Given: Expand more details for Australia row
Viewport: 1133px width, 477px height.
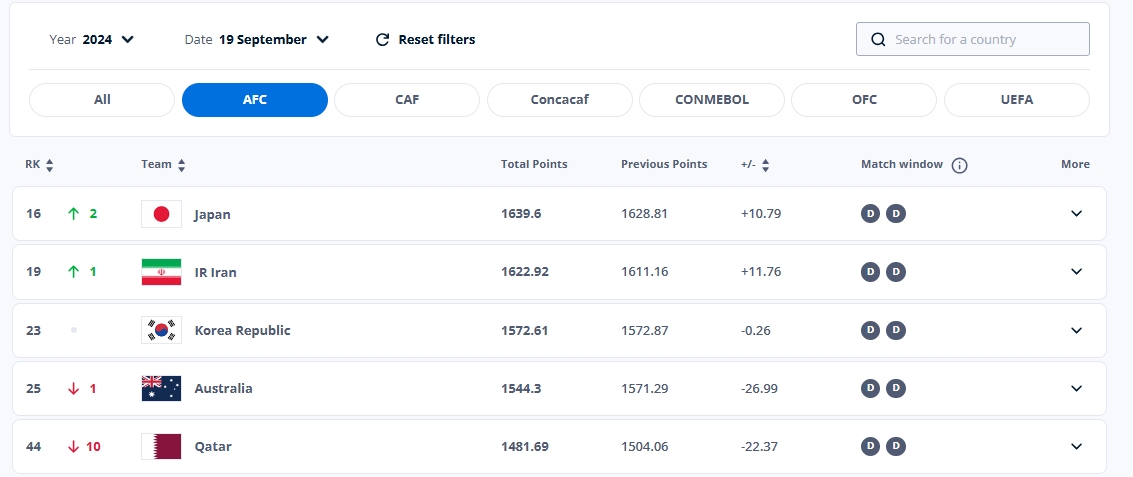Looking at the screenshot, I should tap(1076, 388).
